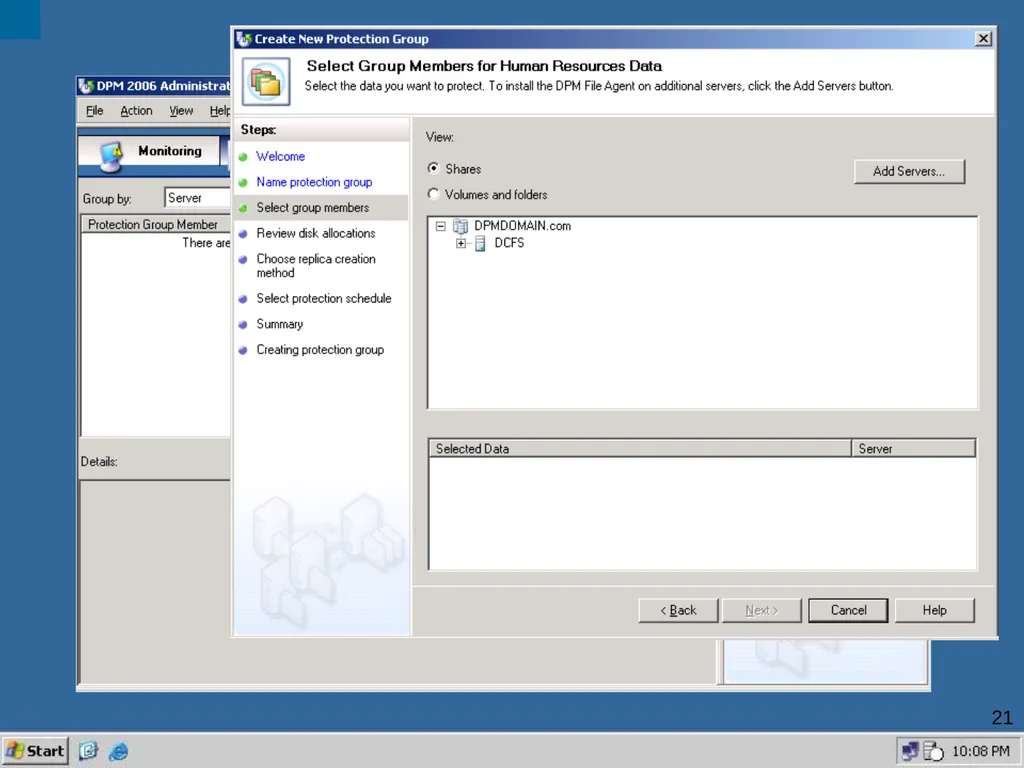
Task: Go to the Name protection group step
Action: (314, 182)
